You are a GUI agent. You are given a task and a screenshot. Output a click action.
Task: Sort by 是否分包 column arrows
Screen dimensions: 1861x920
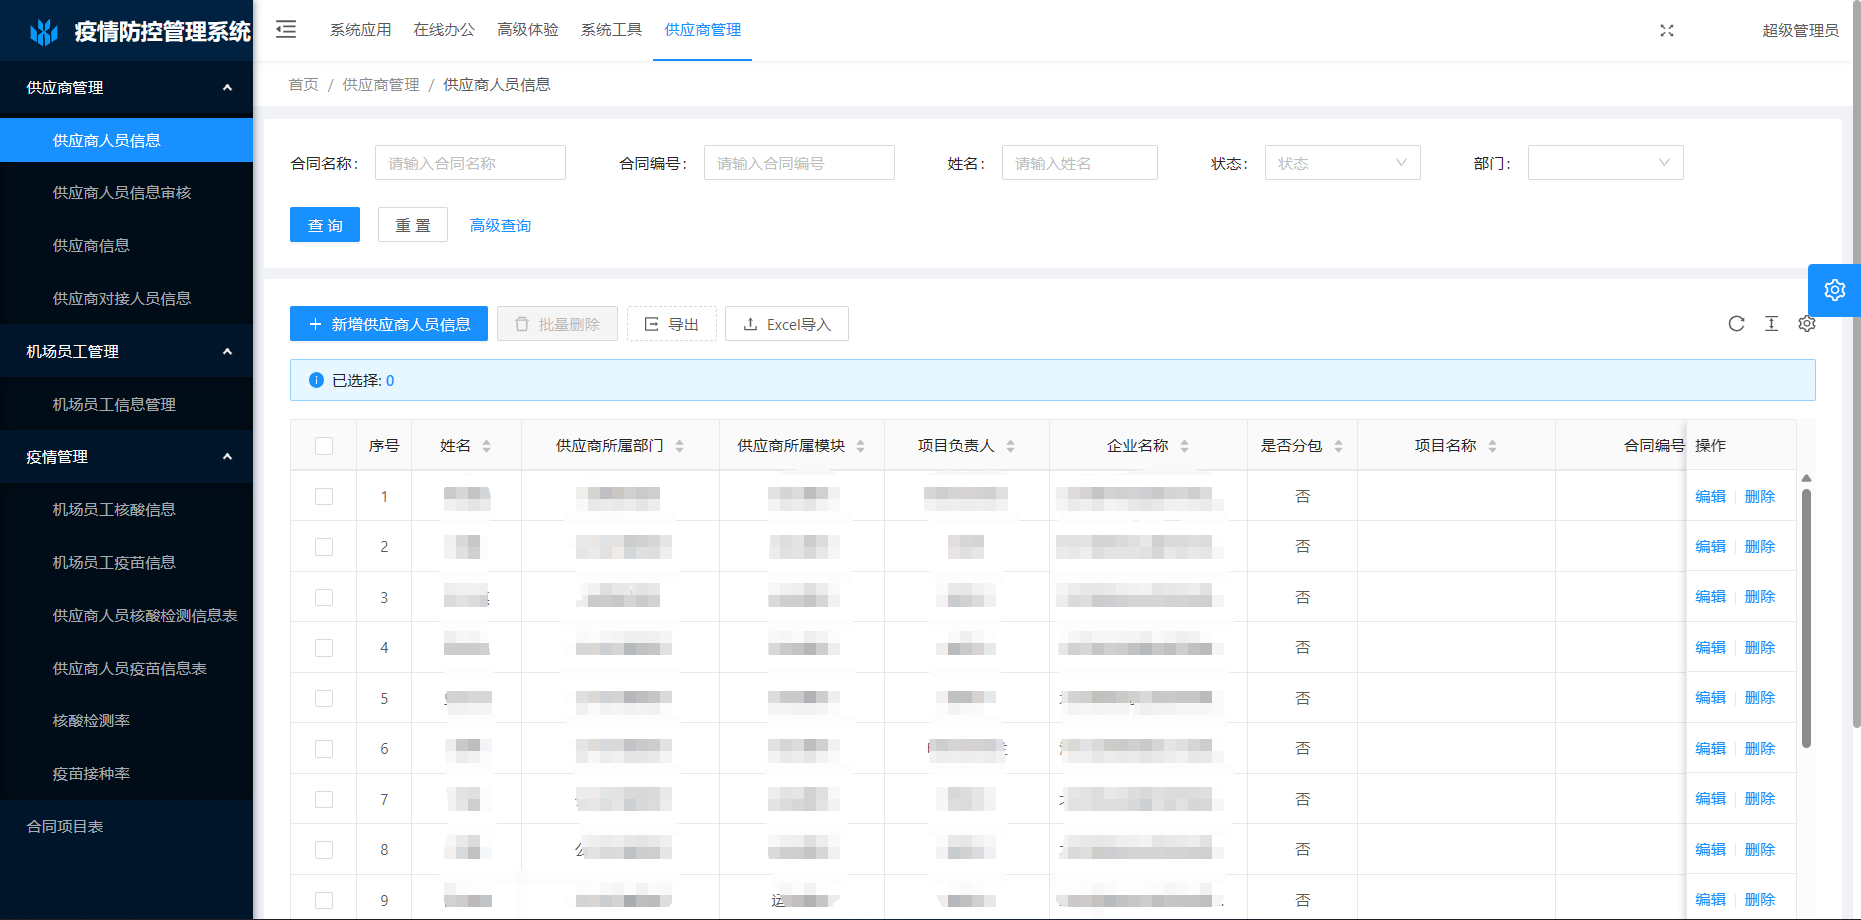pos(1338,446)
